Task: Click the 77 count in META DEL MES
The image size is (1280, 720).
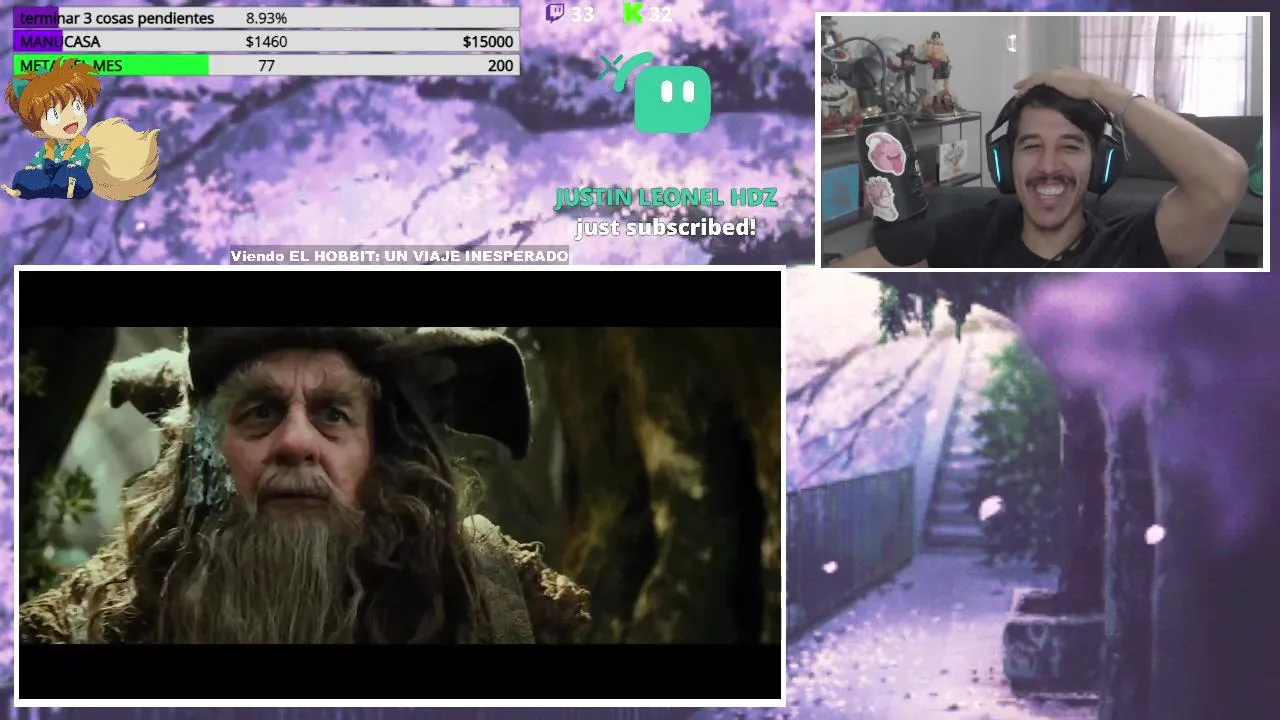Action: (x=266, y=66)
